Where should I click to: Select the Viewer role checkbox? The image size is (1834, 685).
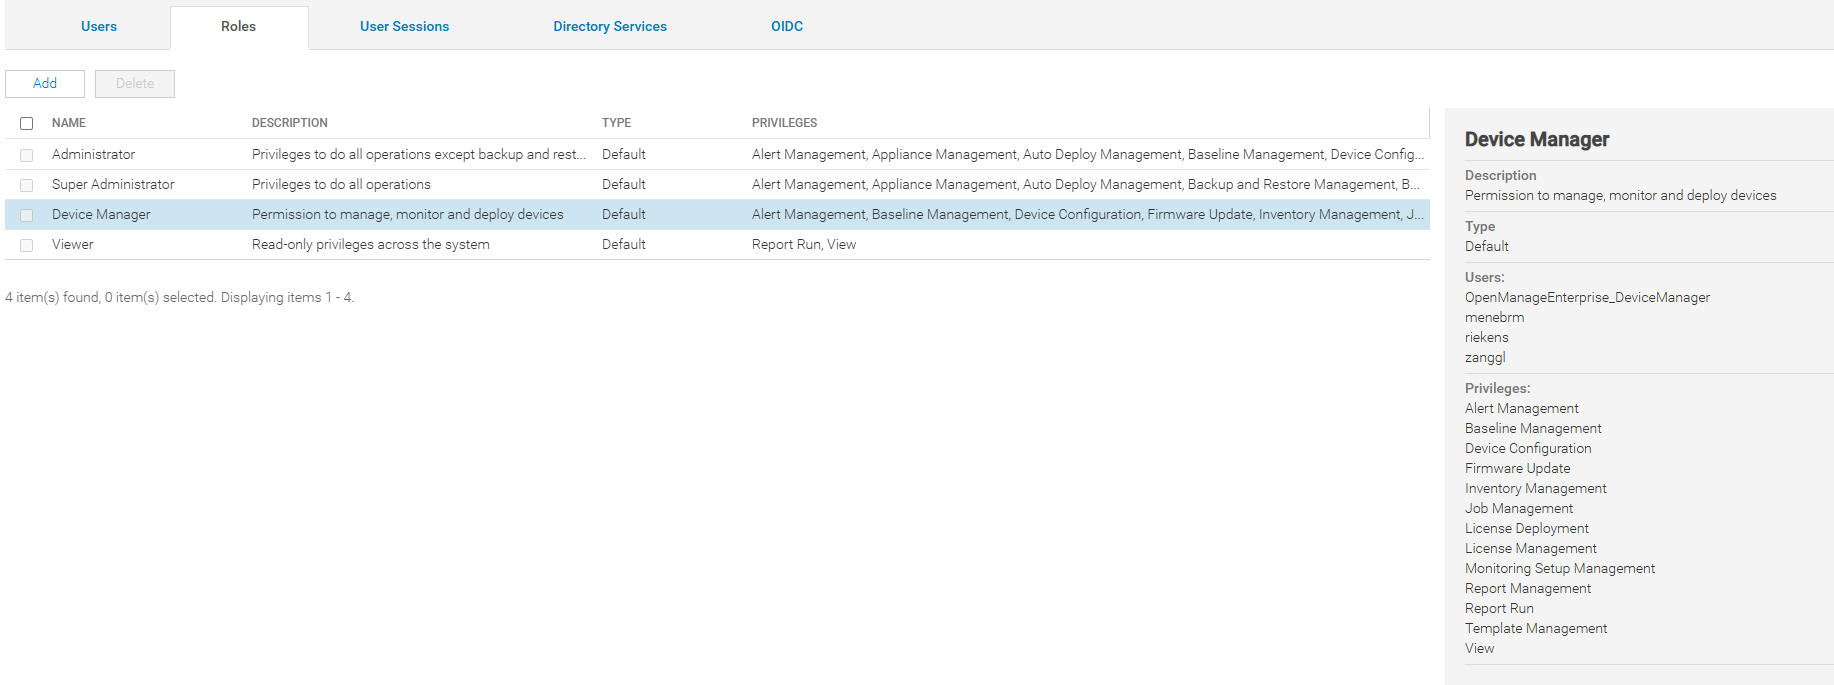click(27, 245)
